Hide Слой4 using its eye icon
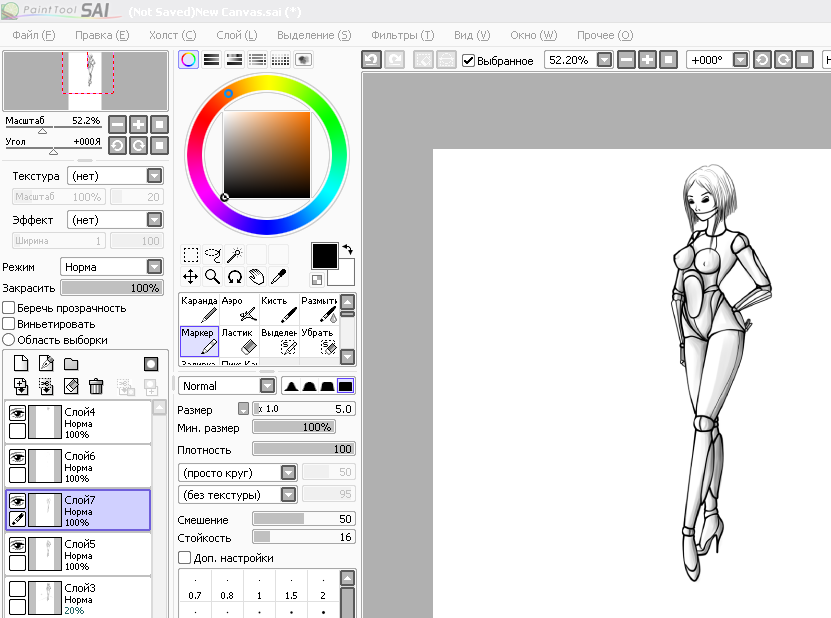 point(17,413)
